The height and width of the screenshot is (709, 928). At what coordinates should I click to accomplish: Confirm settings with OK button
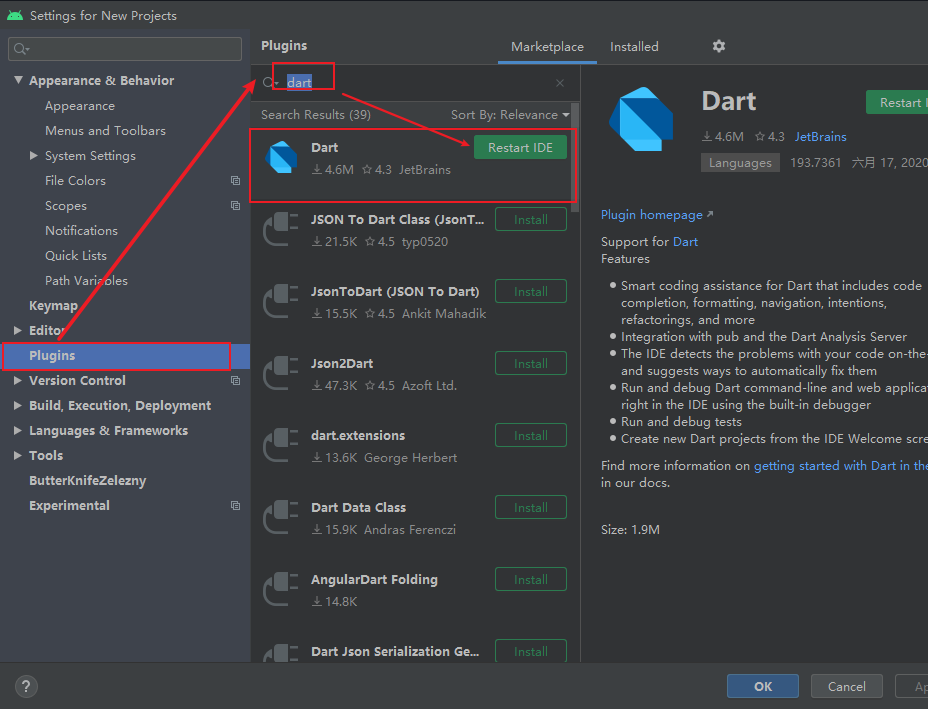tap(763, 687)
